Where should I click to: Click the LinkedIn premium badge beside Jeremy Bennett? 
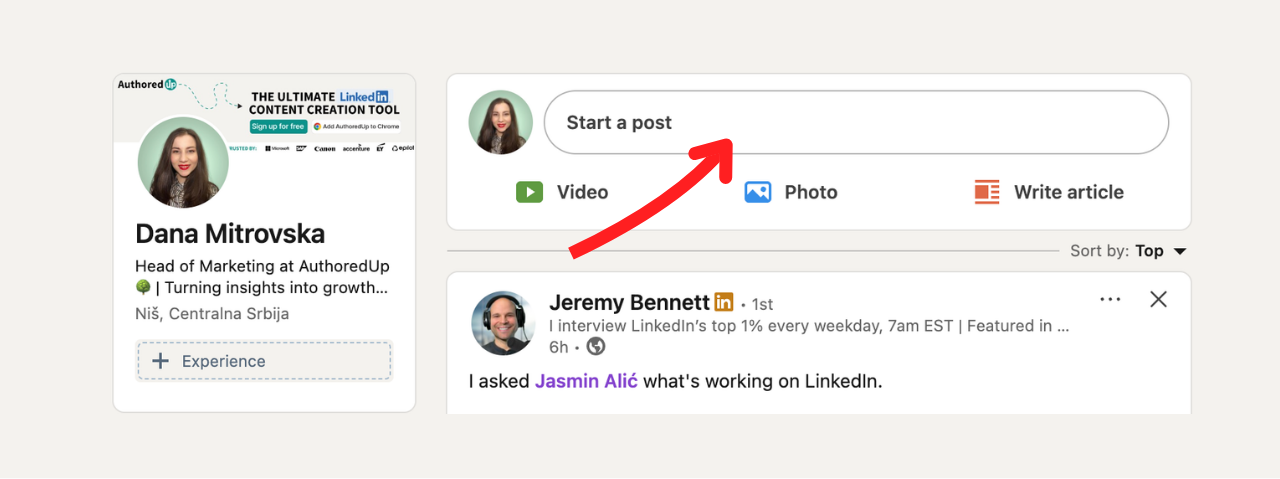(724, 301)
